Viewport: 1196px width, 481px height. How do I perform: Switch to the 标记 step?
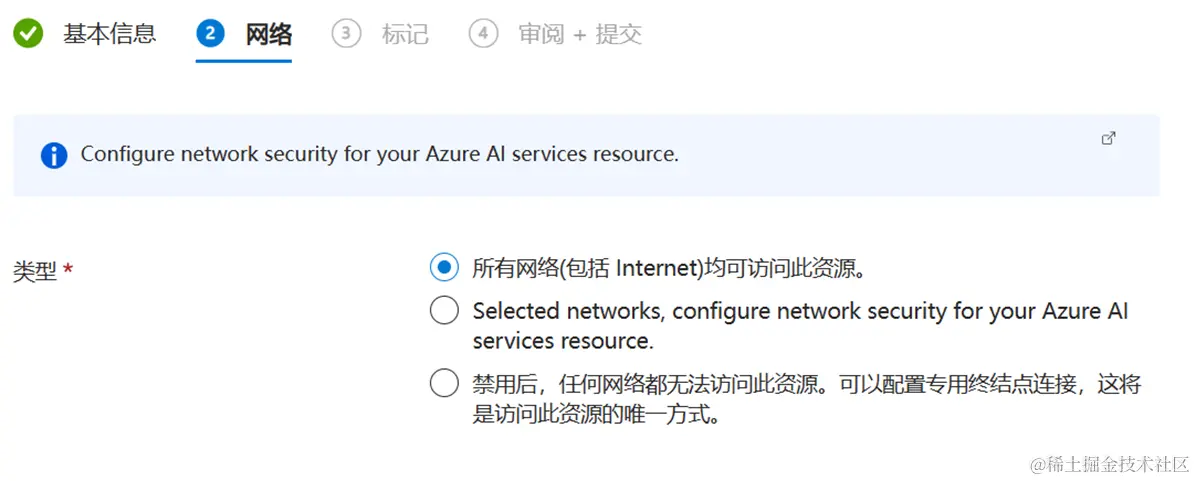(x=405, y=35)
